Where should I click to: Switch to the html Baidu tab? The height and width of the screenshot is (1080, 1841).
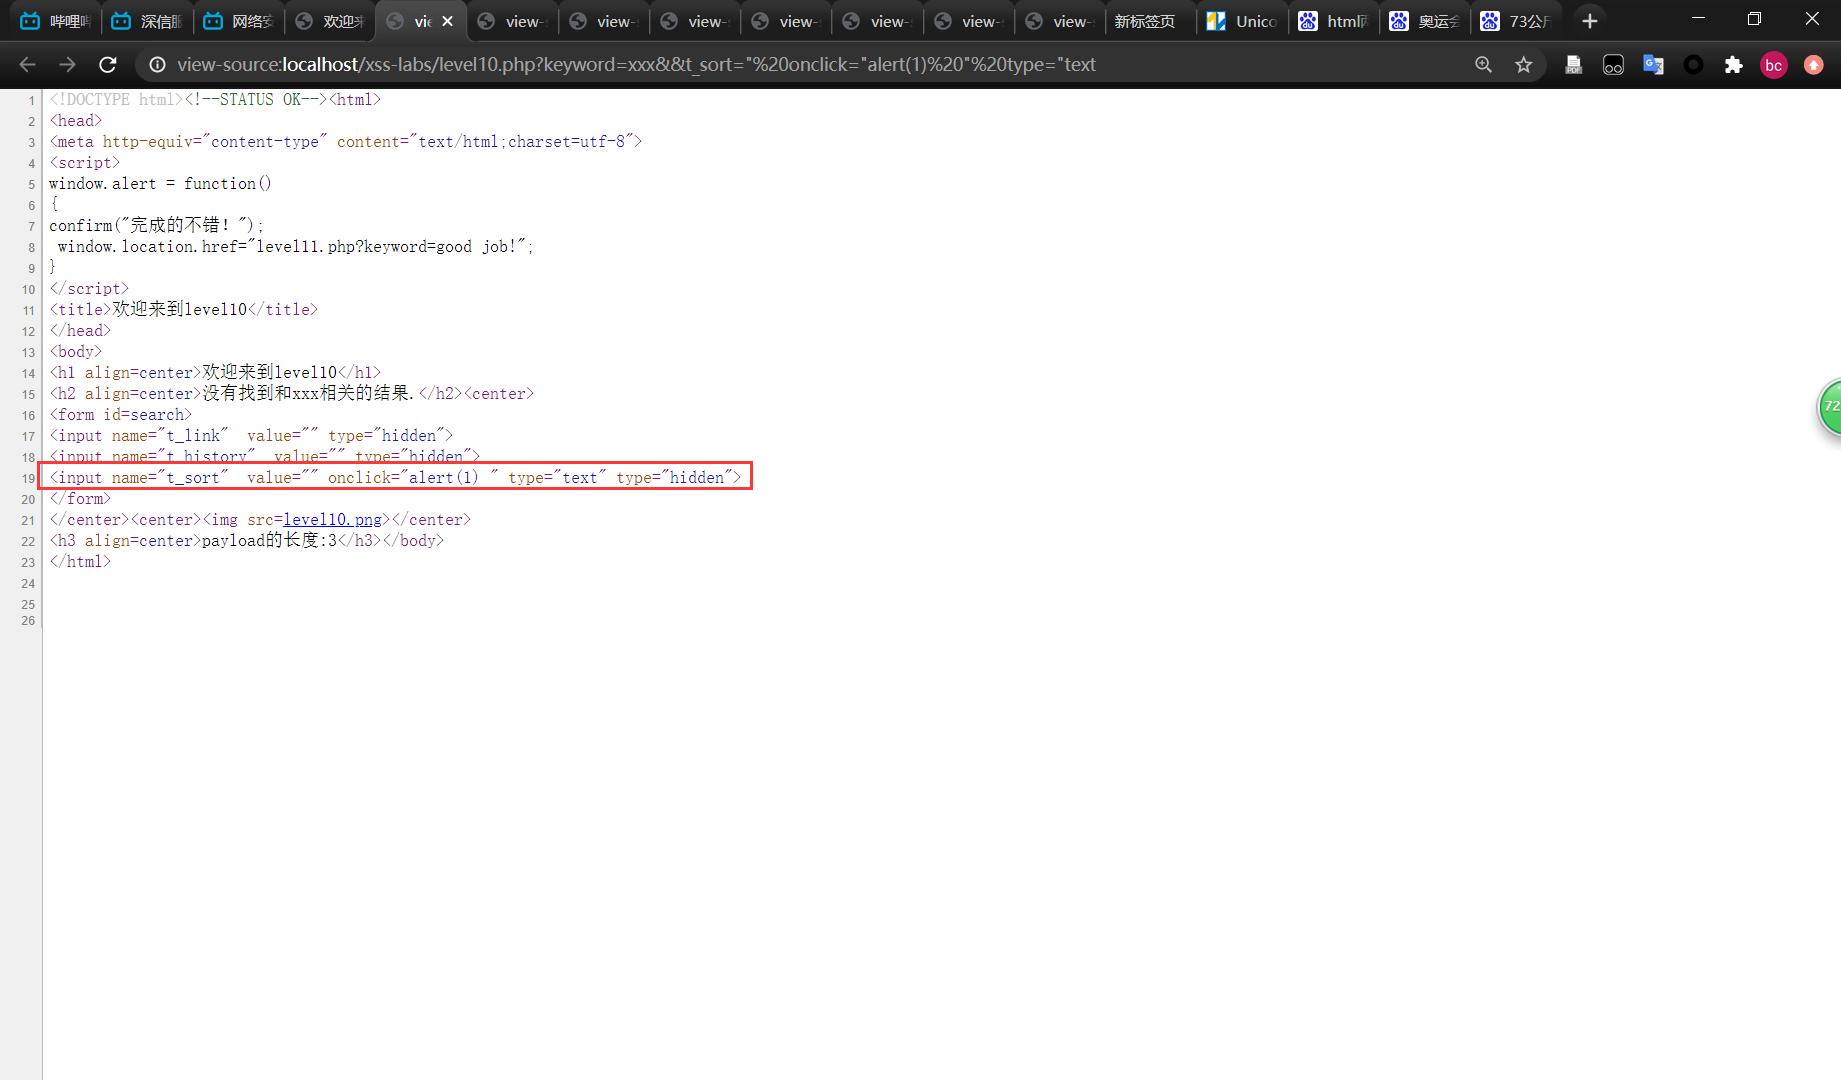click(1332, 21)
